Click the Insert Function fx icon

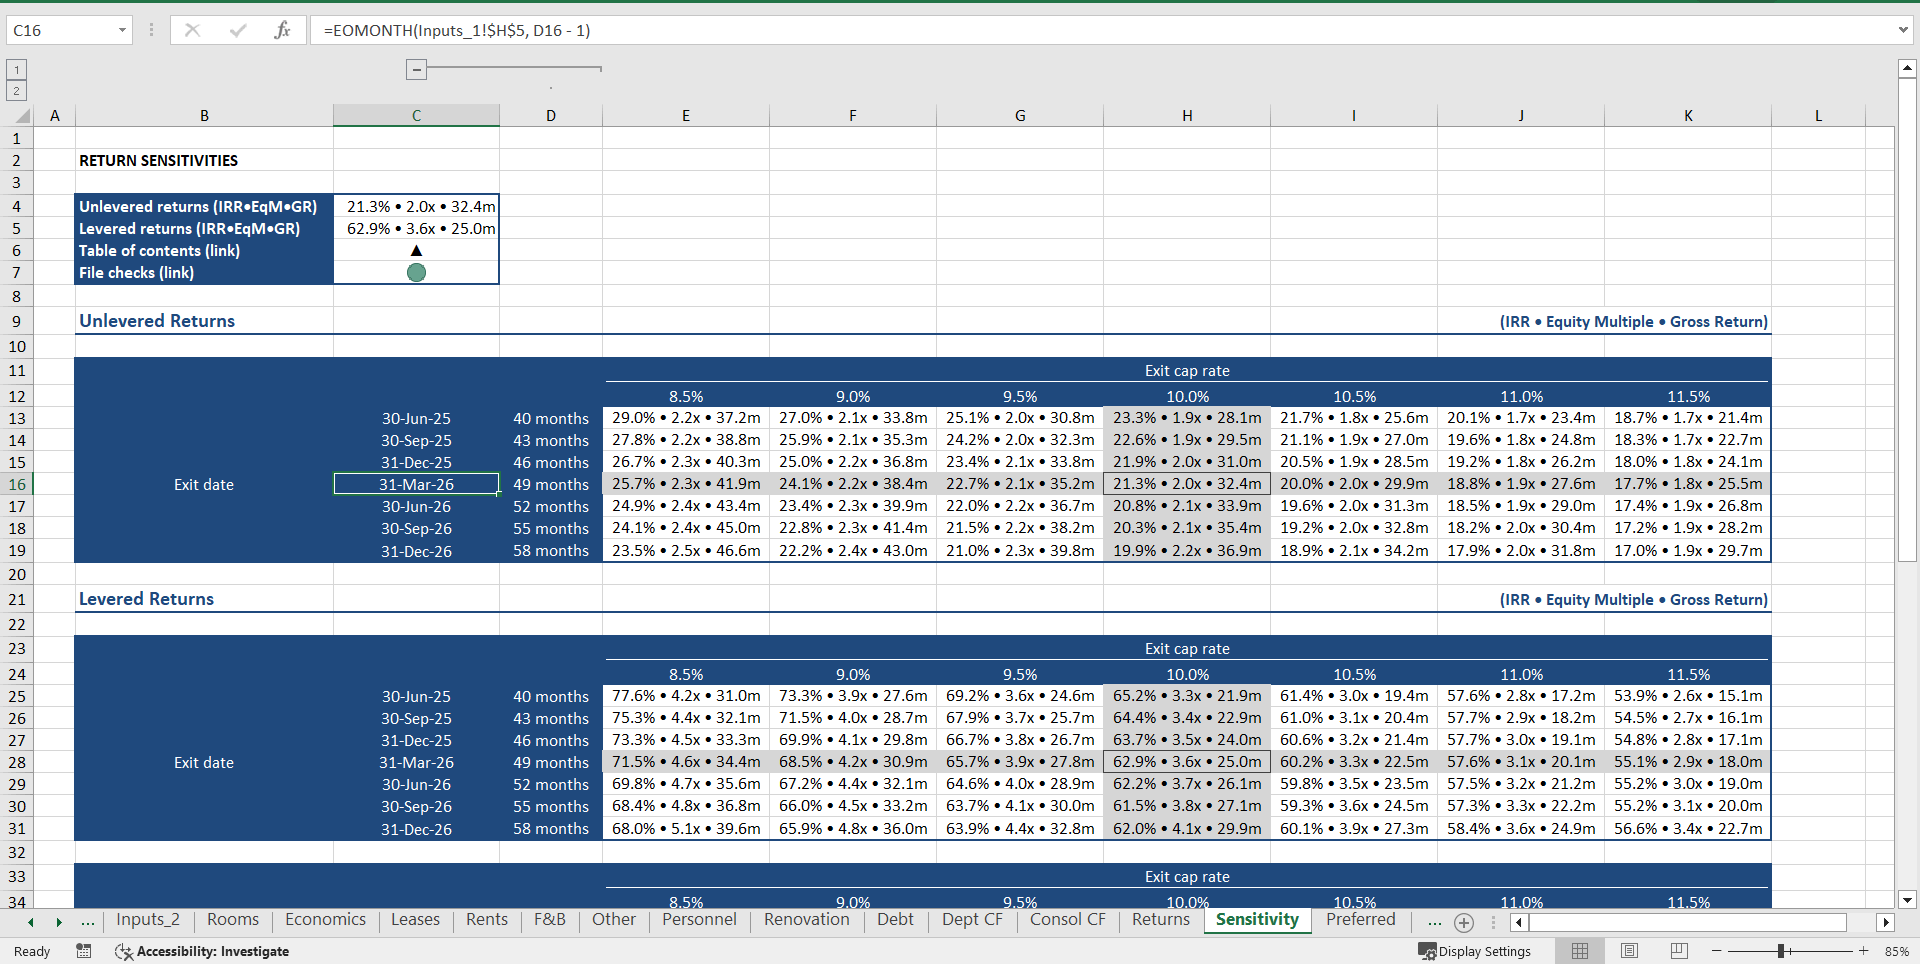pyautogui.click(x=282, y=30)
